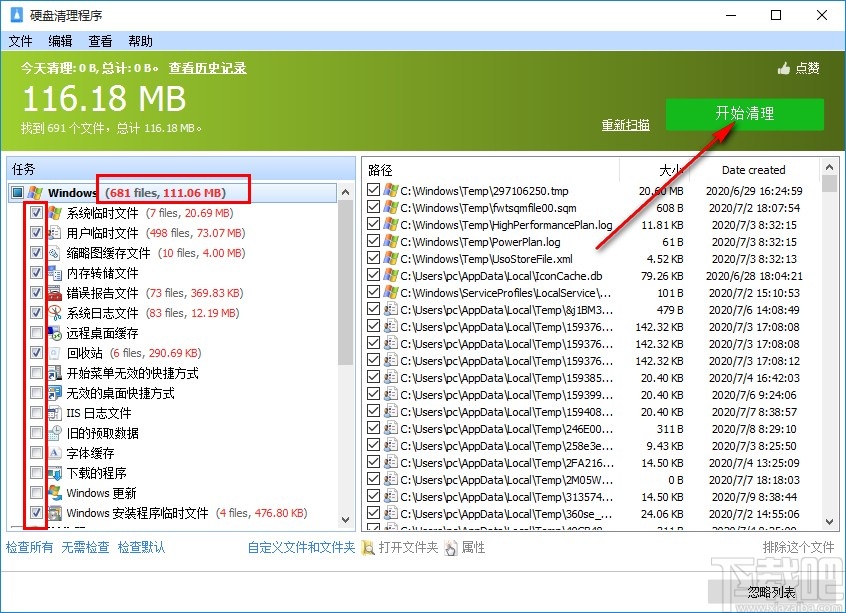Uncheck the 系统临时文件 checkbox

tap(36, 213)
